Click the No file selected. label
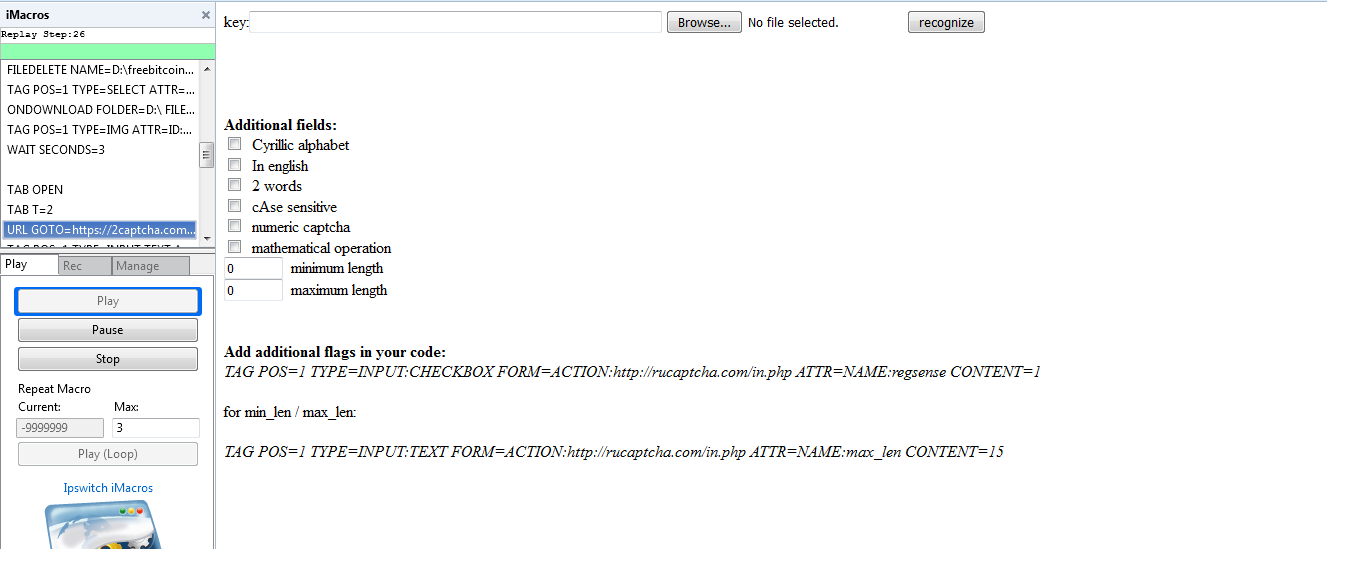Viewport: 1360px width, 565px height. click(x=793, y=22)
